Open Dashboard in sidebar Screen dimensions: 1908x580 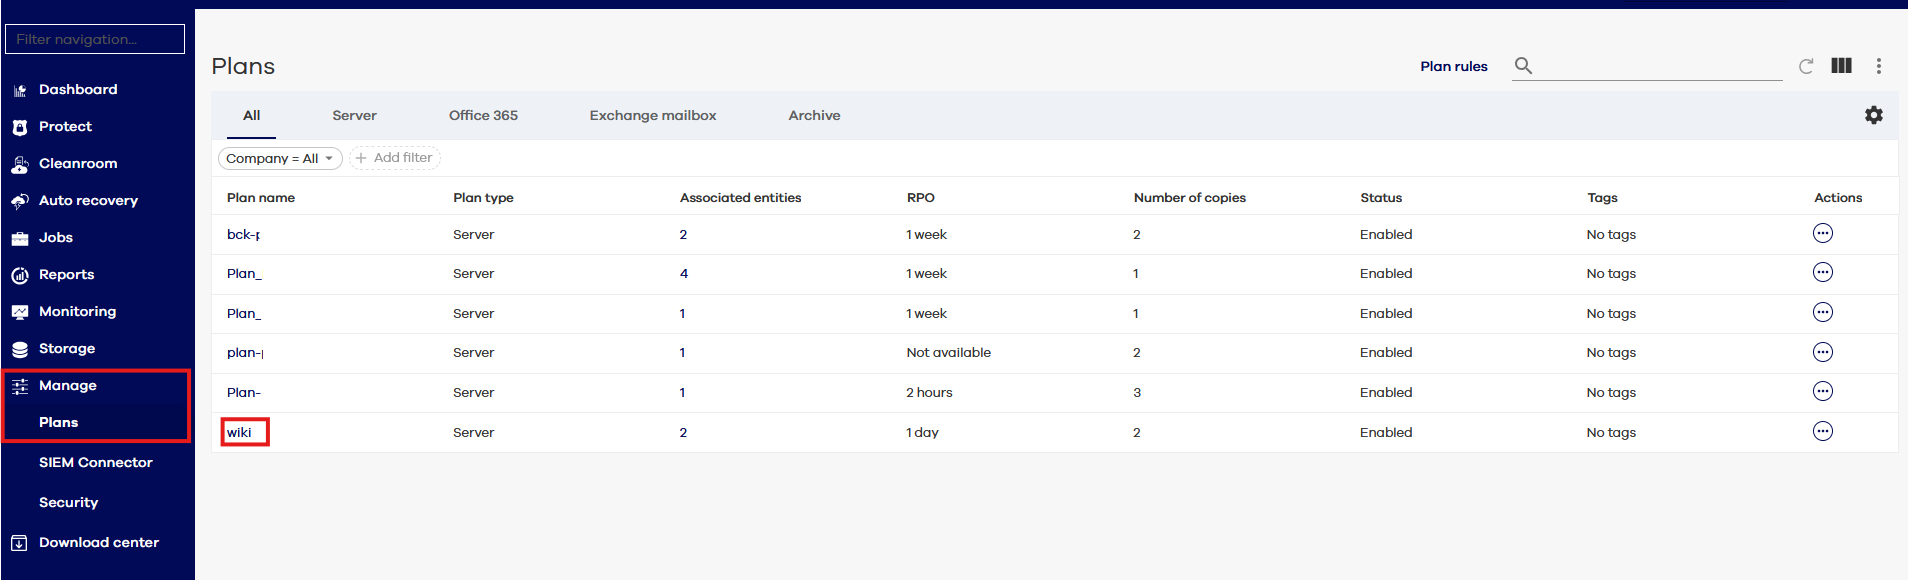coord(78,90)
